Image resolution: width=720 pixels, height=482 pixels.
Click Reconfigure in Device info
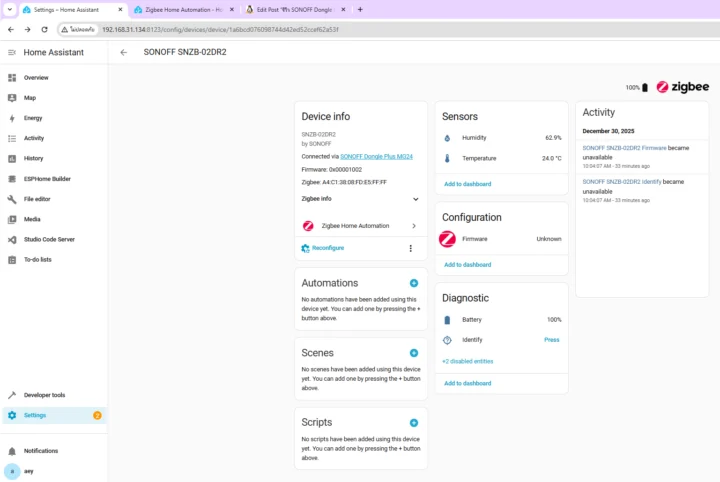(x=327, y=248)
